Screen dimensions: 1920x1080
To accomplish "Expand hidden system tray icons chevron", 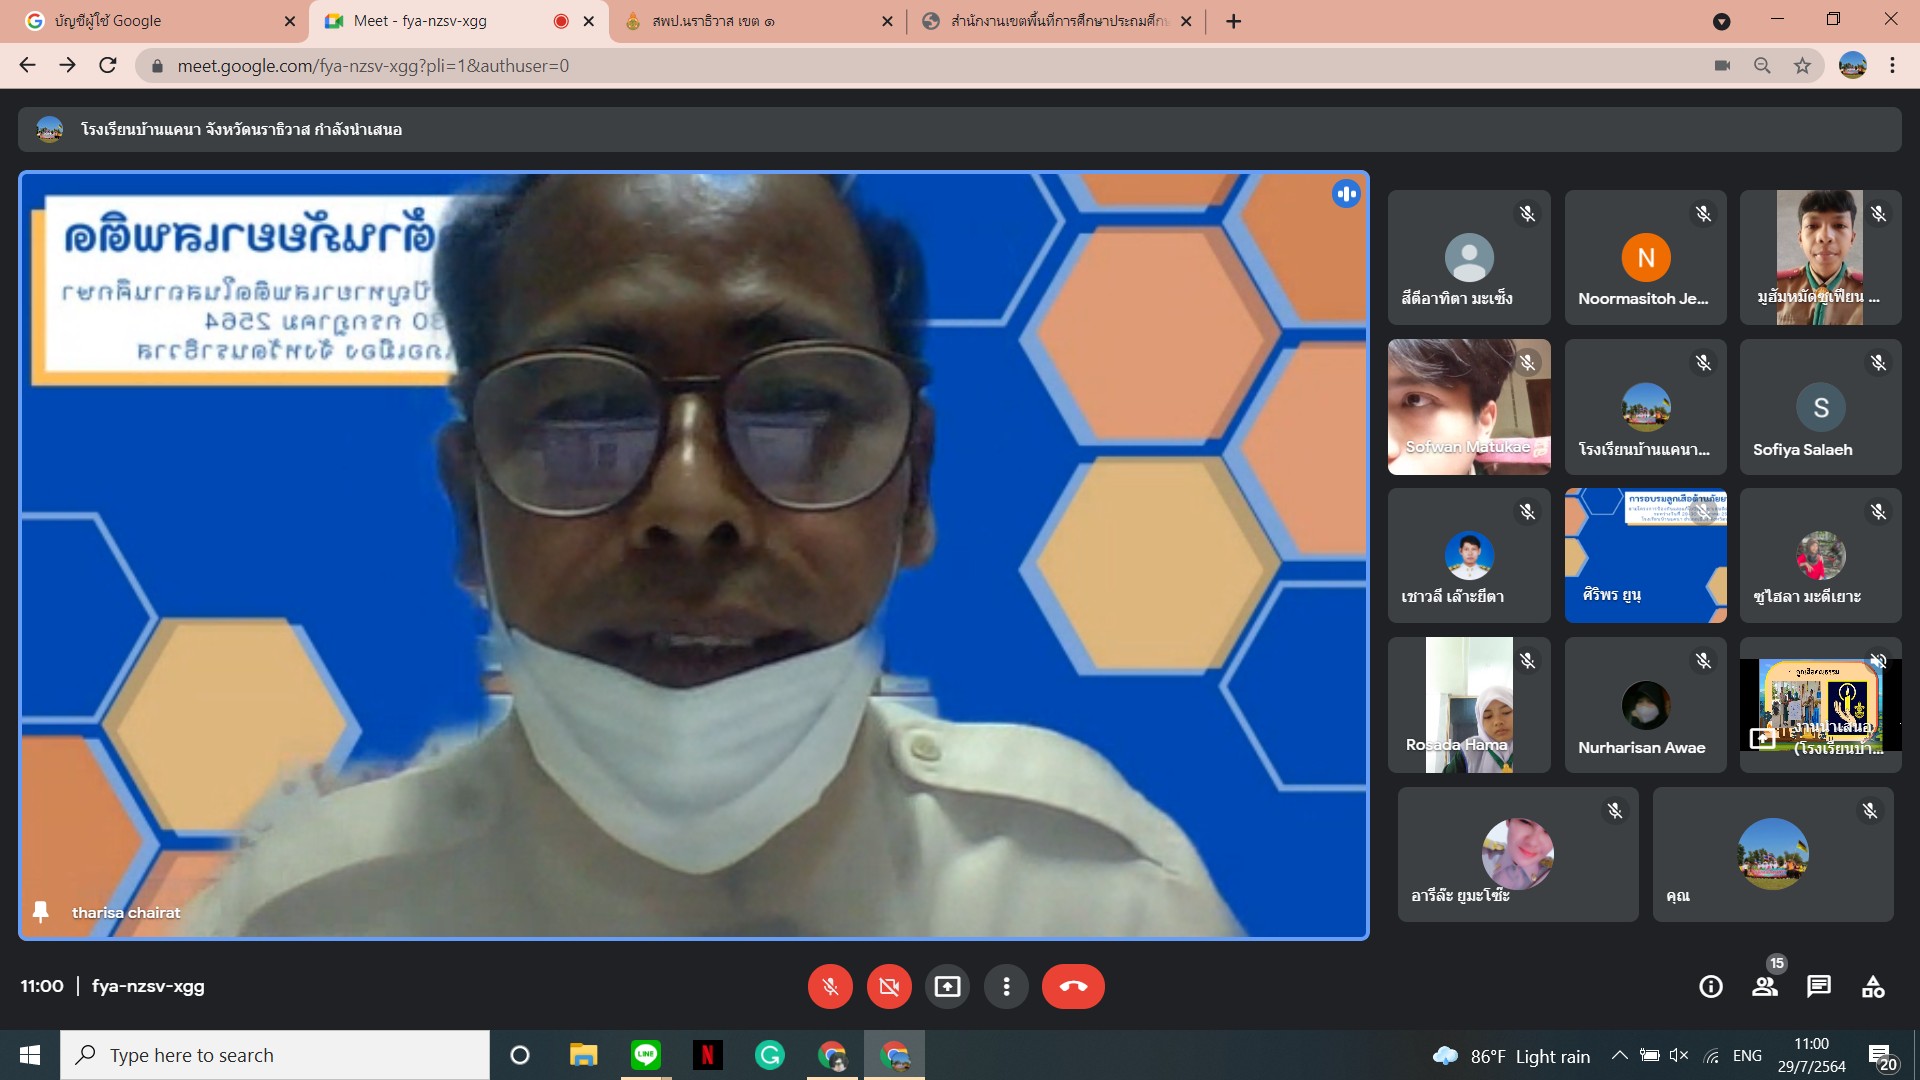I will (x=1619, y=1055).
